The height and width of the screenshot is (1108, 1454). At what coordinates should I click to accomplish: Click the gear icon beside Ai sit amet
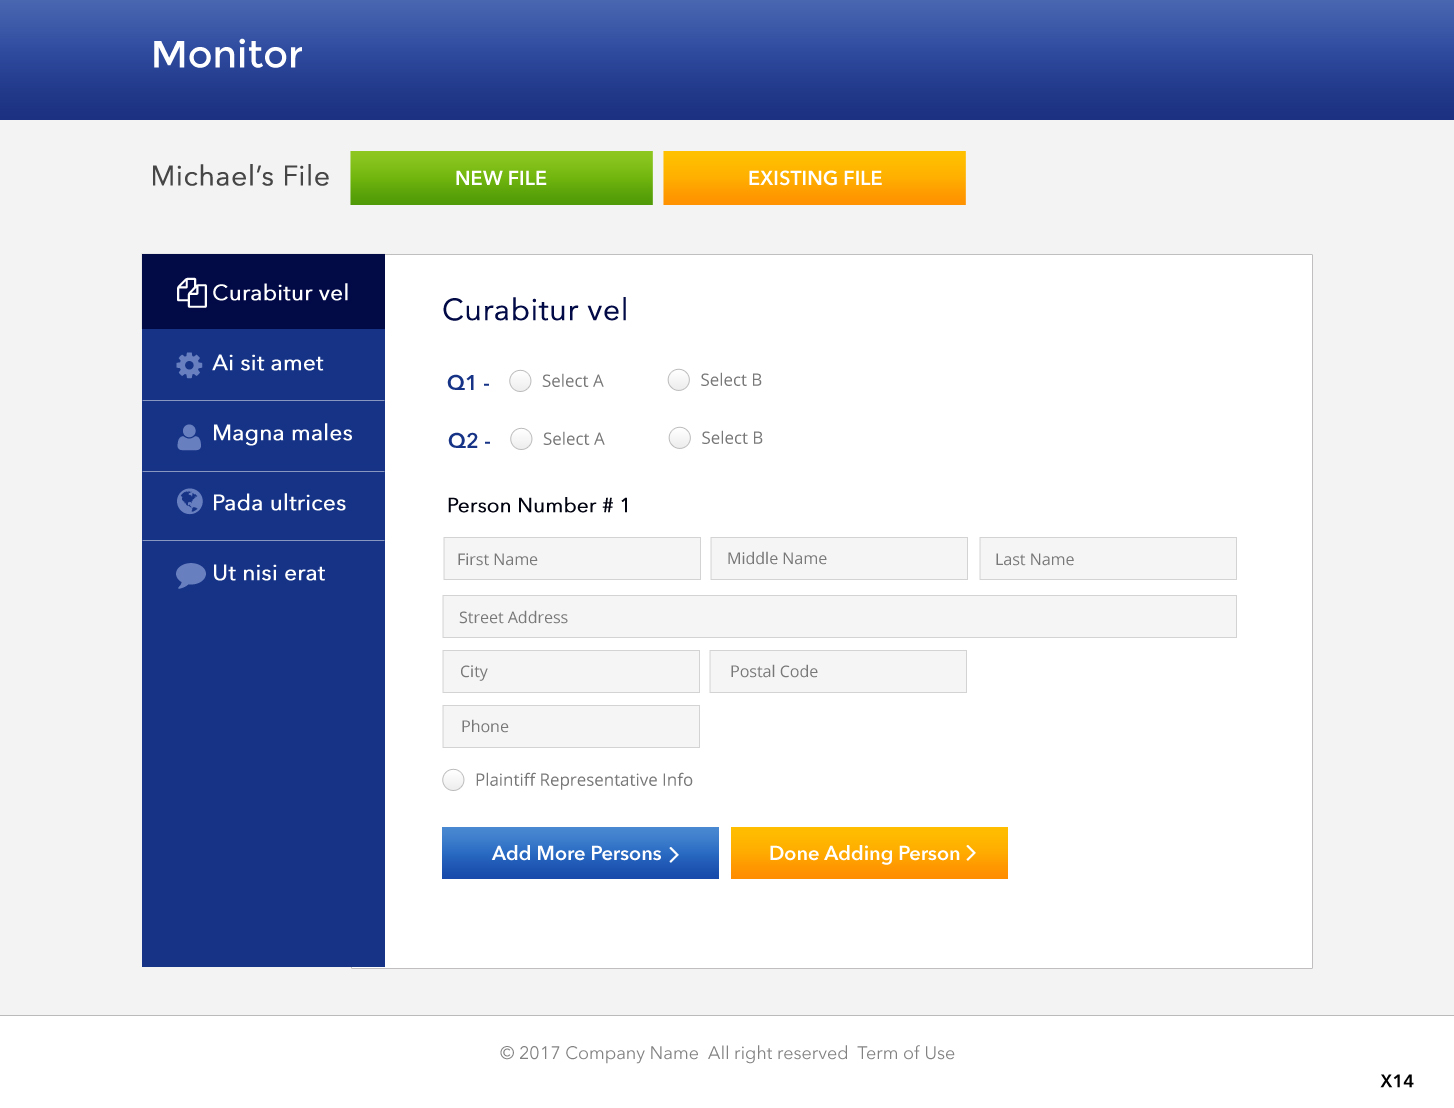[189, 365]
